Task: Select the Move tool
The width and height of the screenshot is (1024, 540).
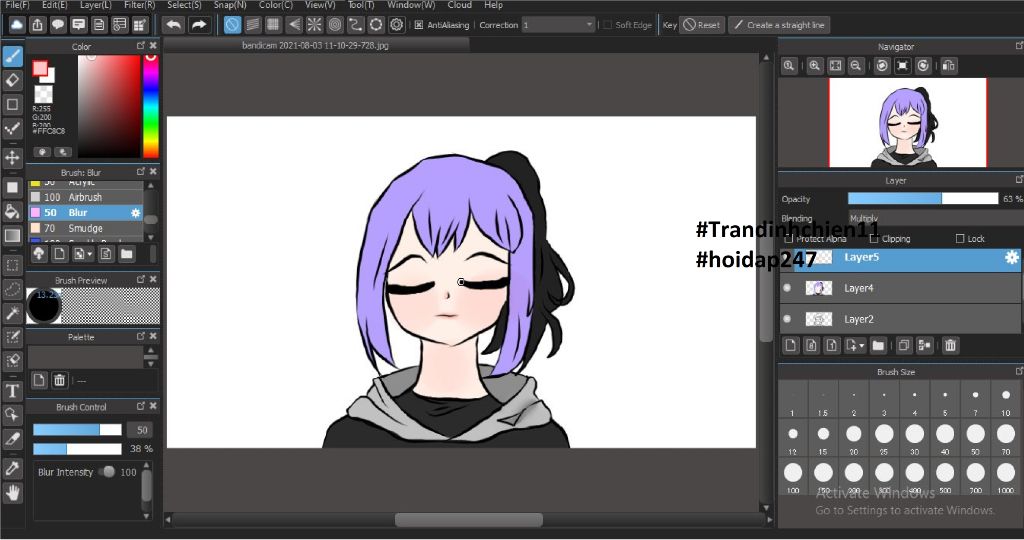Action: [x=12, y=157]
